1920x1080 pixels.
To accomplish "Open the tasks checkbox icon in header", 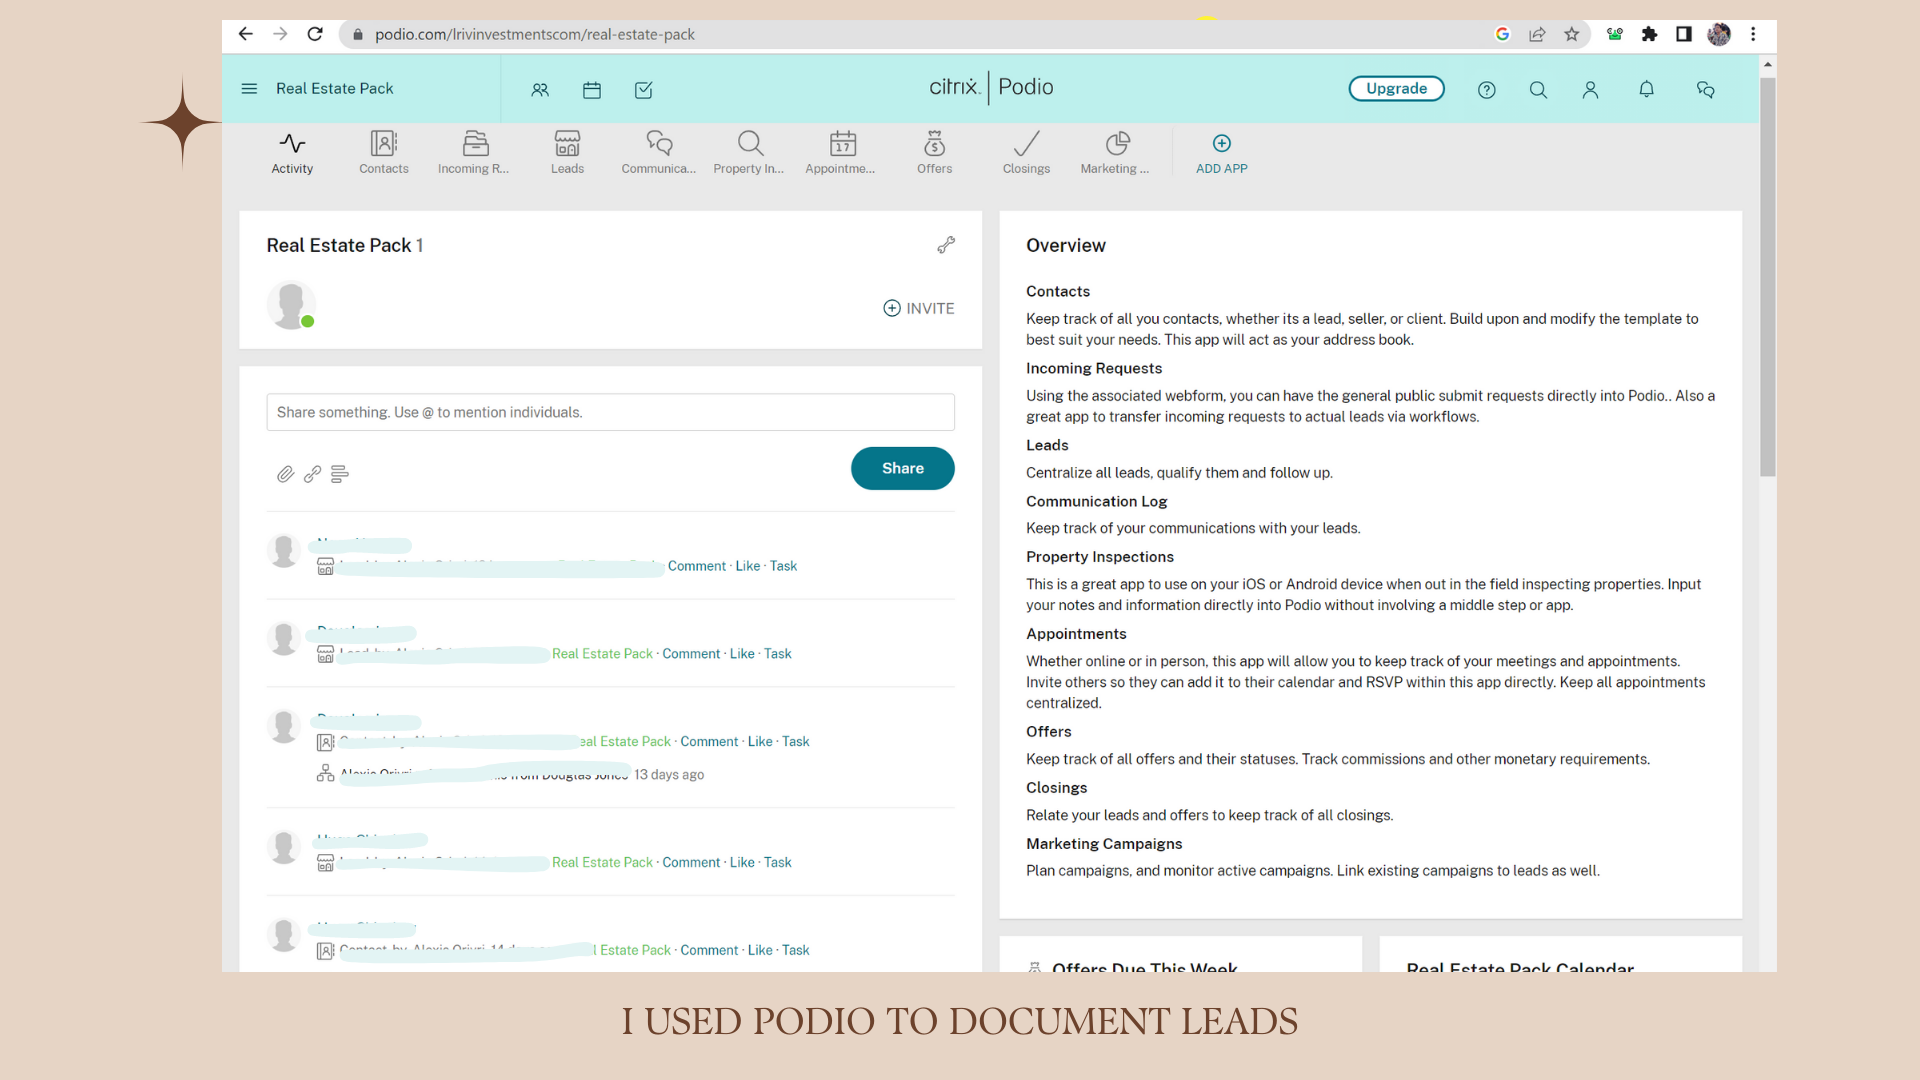I will [x=644, y=90].
